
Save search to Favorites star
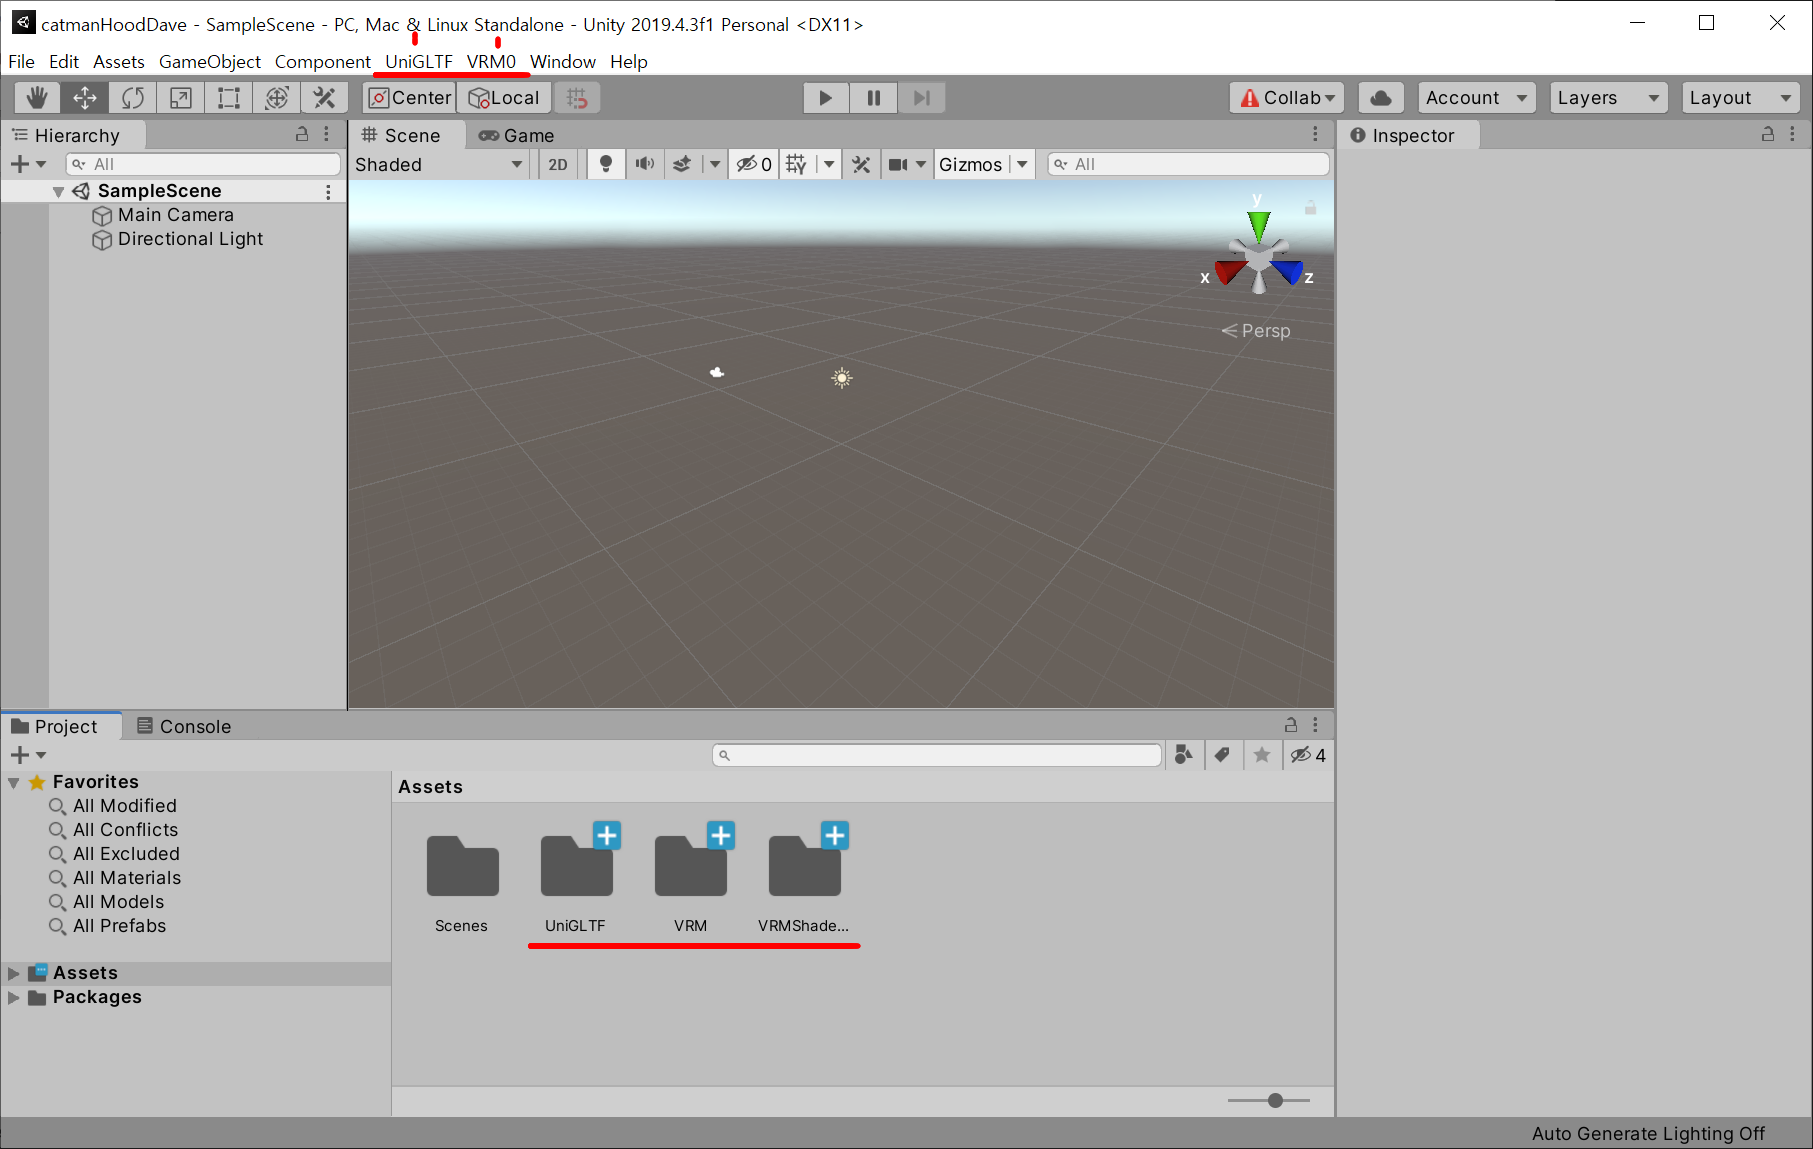coord(1262,755)
